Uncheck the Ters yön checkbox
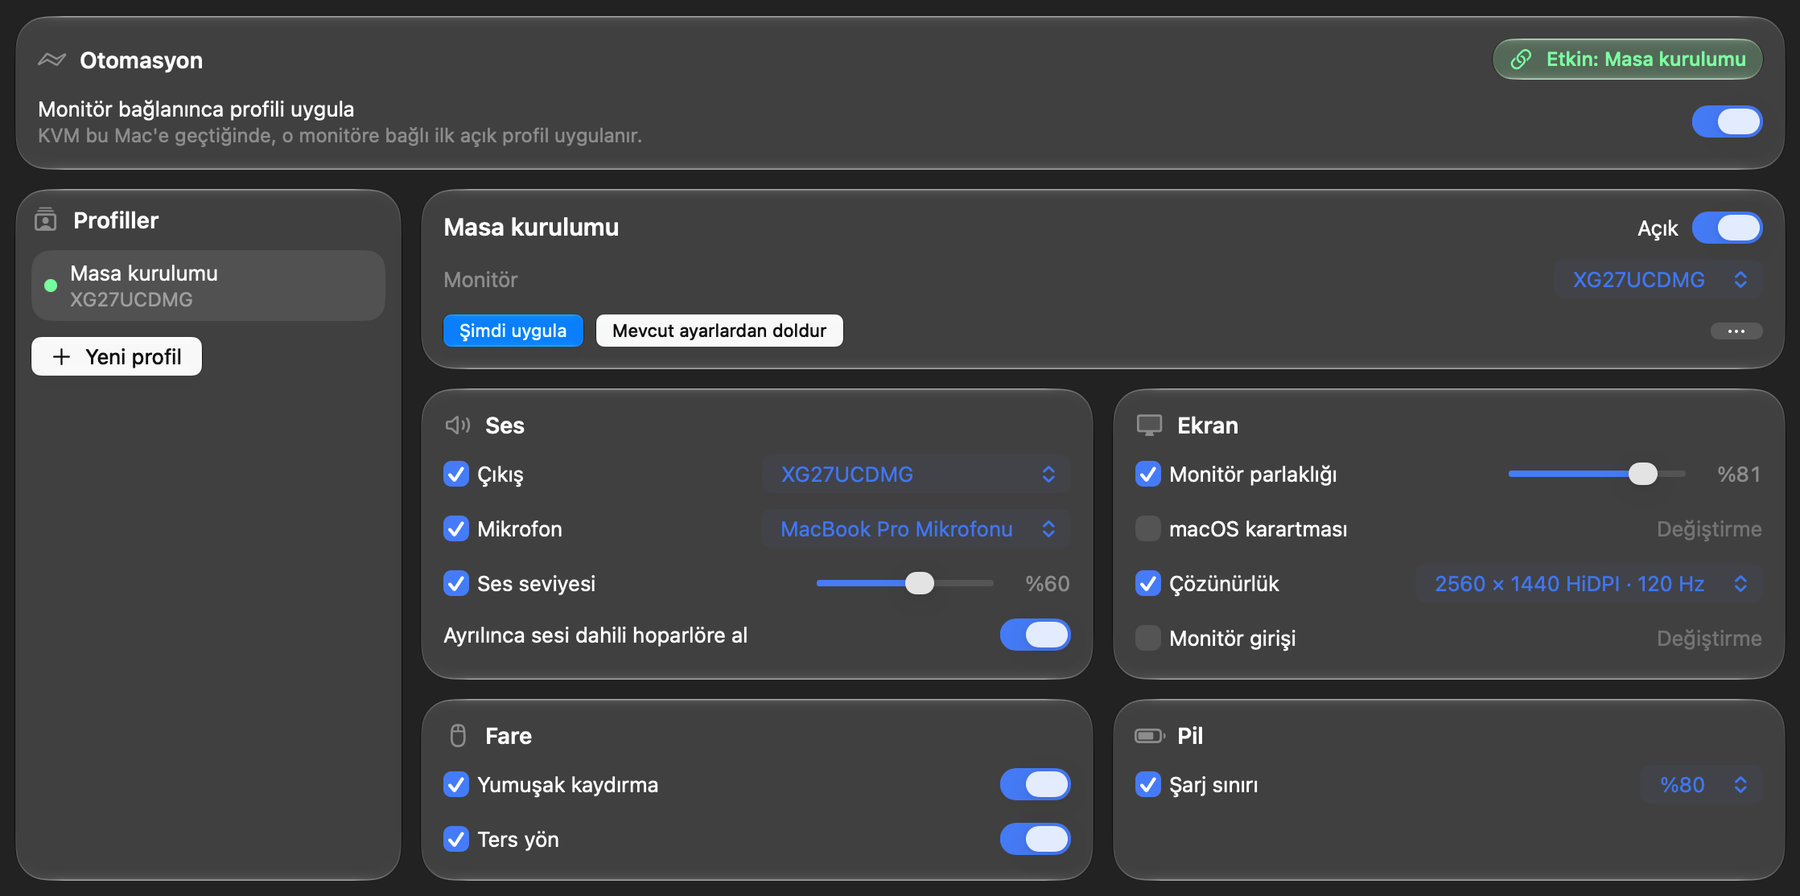 pos(456,839)
